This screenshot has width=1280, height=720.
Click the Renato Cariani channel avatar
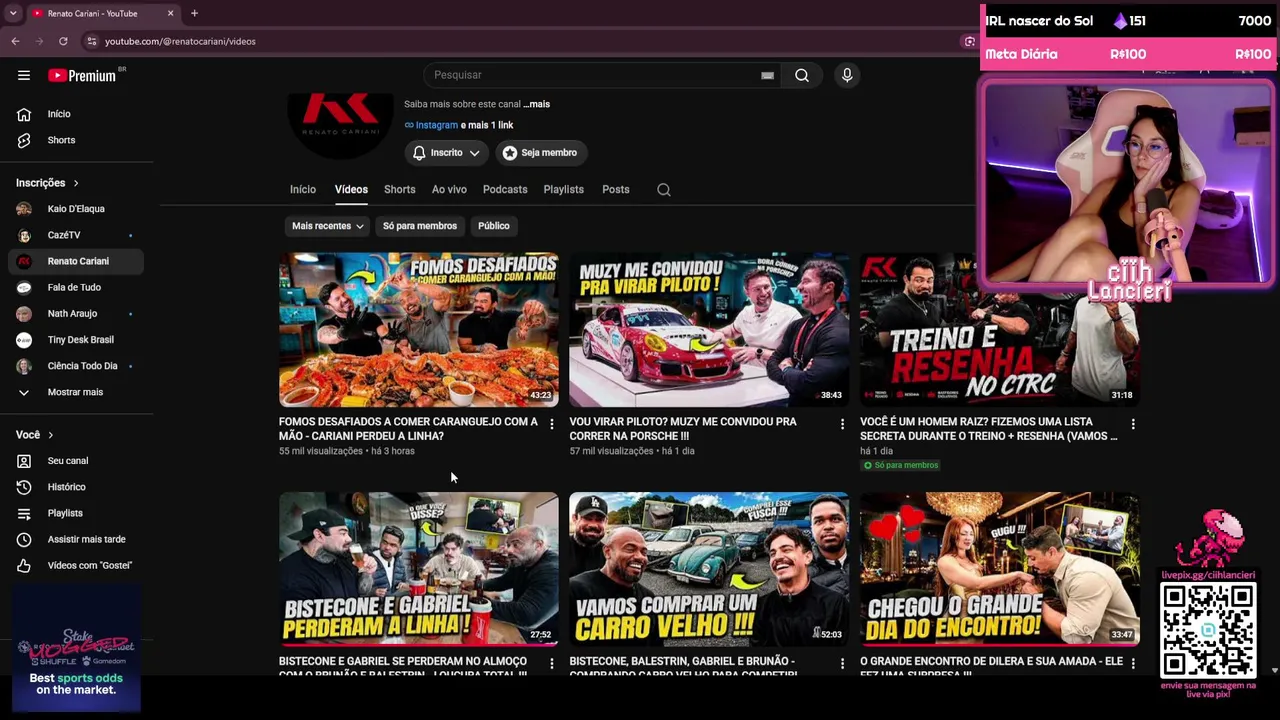(340, 125)
